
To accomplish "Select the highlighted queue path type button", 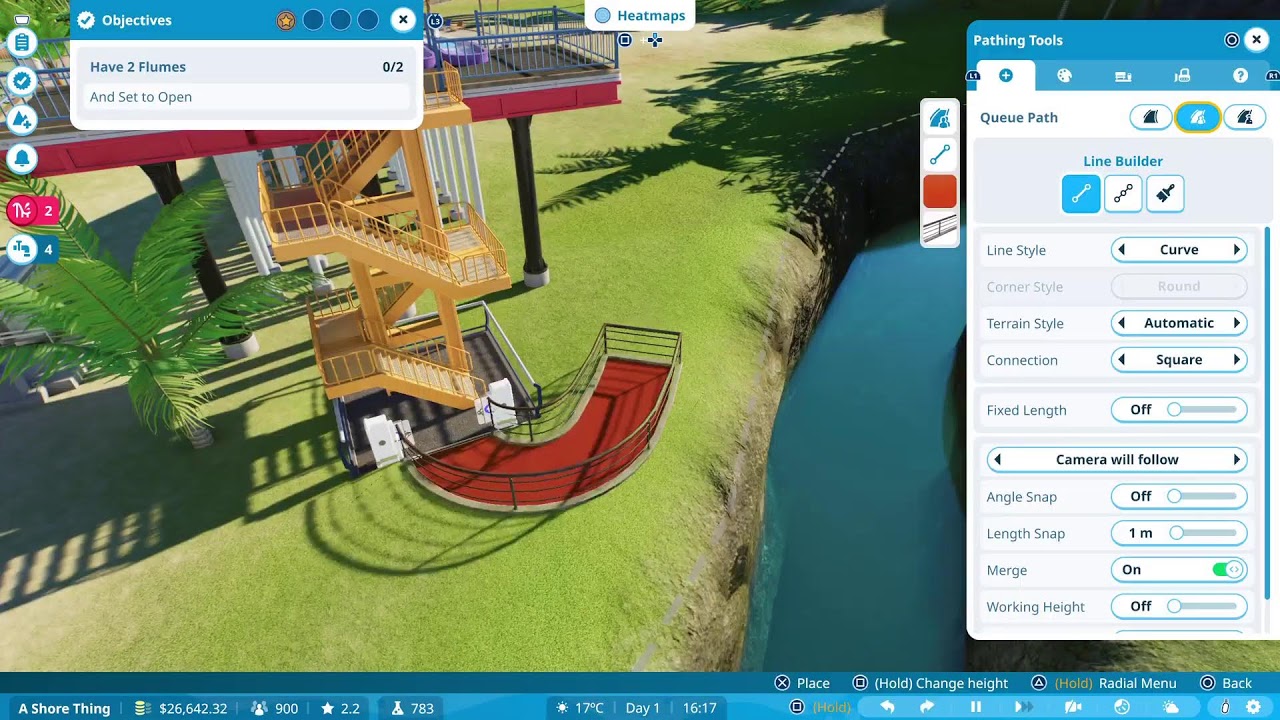I will pyautogui.click(x=1197, y=118).
